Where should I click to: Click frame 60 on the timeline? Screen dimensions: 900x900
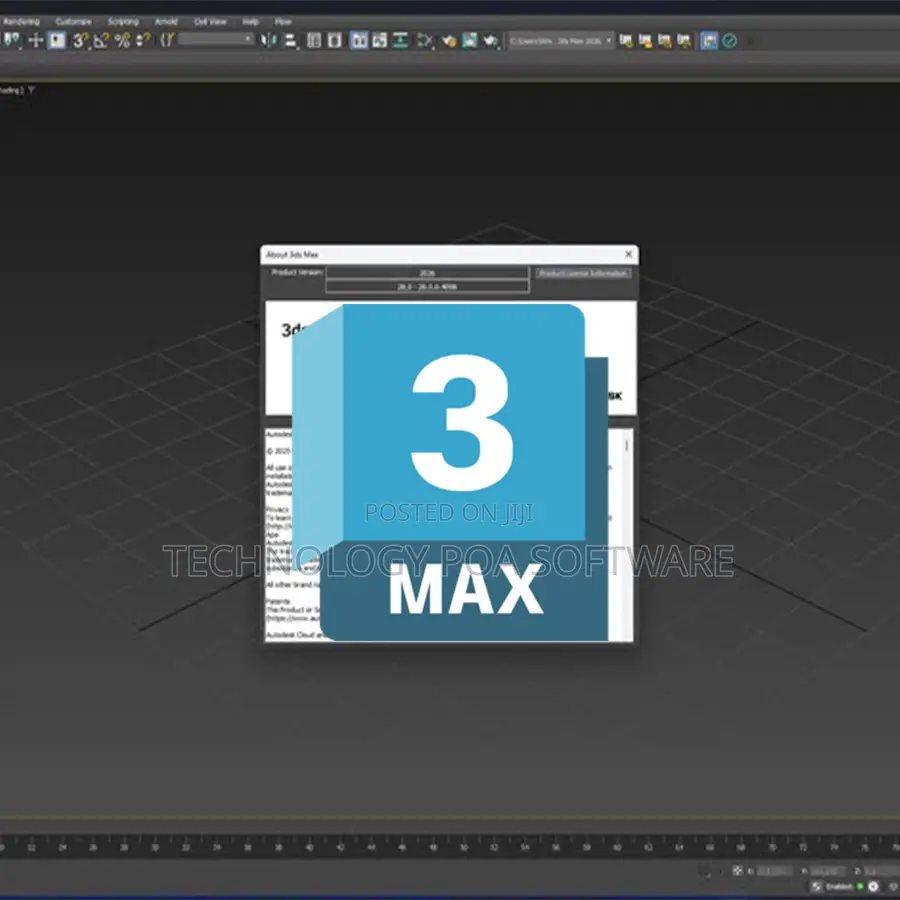point(617,847)
